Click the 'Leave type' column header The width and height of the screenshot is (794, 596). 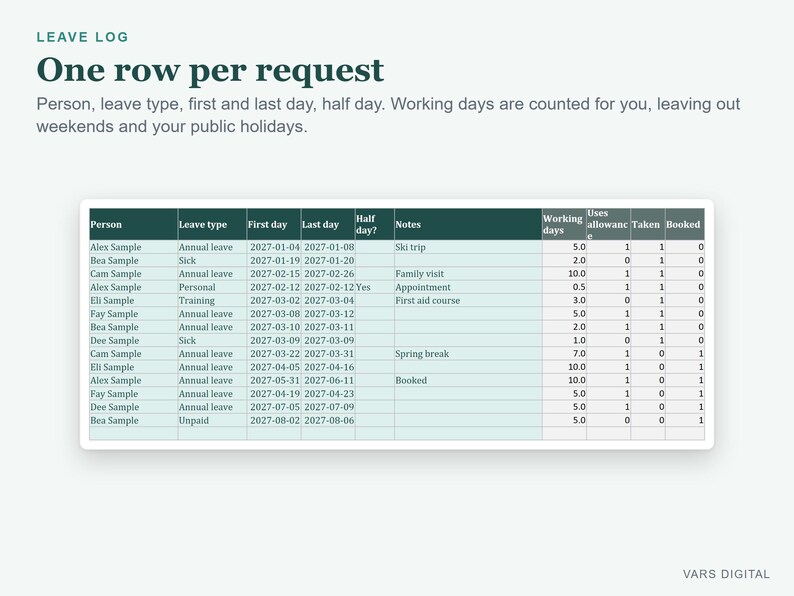(x=212, y=224)
